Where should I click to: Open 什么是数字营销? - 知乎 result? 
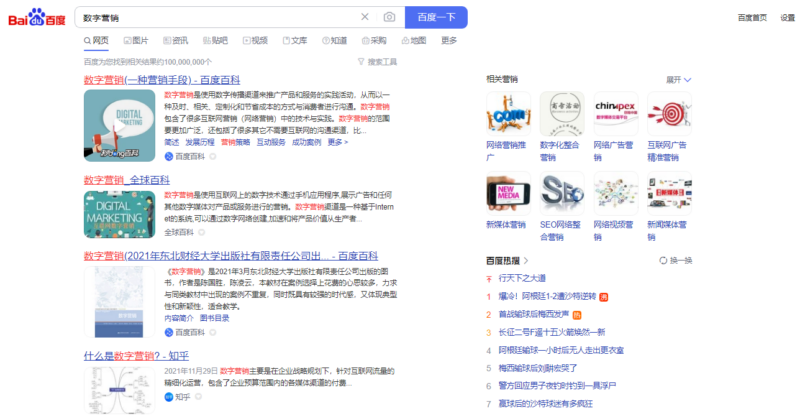tap(136, 356)
